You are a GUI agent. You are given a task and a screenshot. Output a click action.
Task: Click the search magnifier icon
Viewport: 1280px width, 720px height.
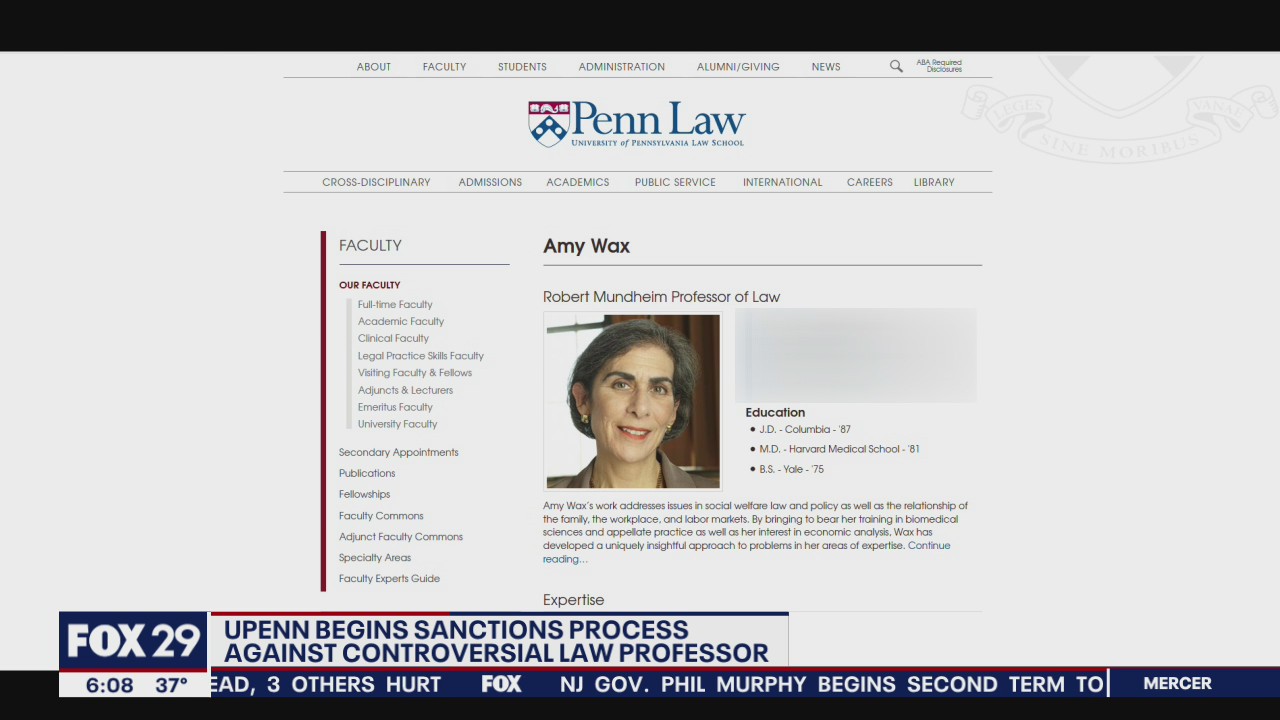tap(896, 66)
